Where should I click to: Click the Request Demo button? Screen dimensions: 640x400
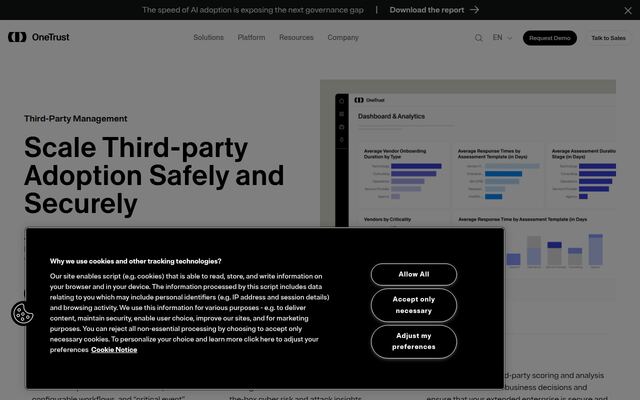point(550,38)
